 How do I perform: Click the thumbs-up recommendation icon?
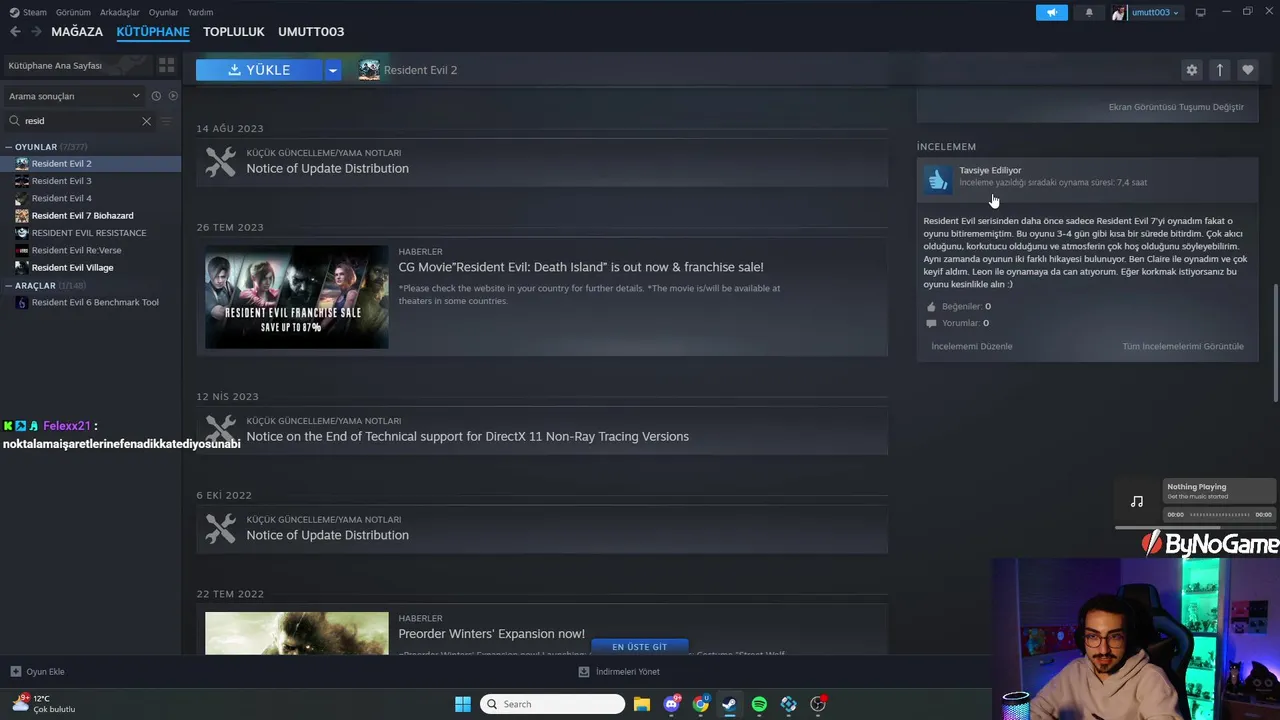click(x=938, y=179)
